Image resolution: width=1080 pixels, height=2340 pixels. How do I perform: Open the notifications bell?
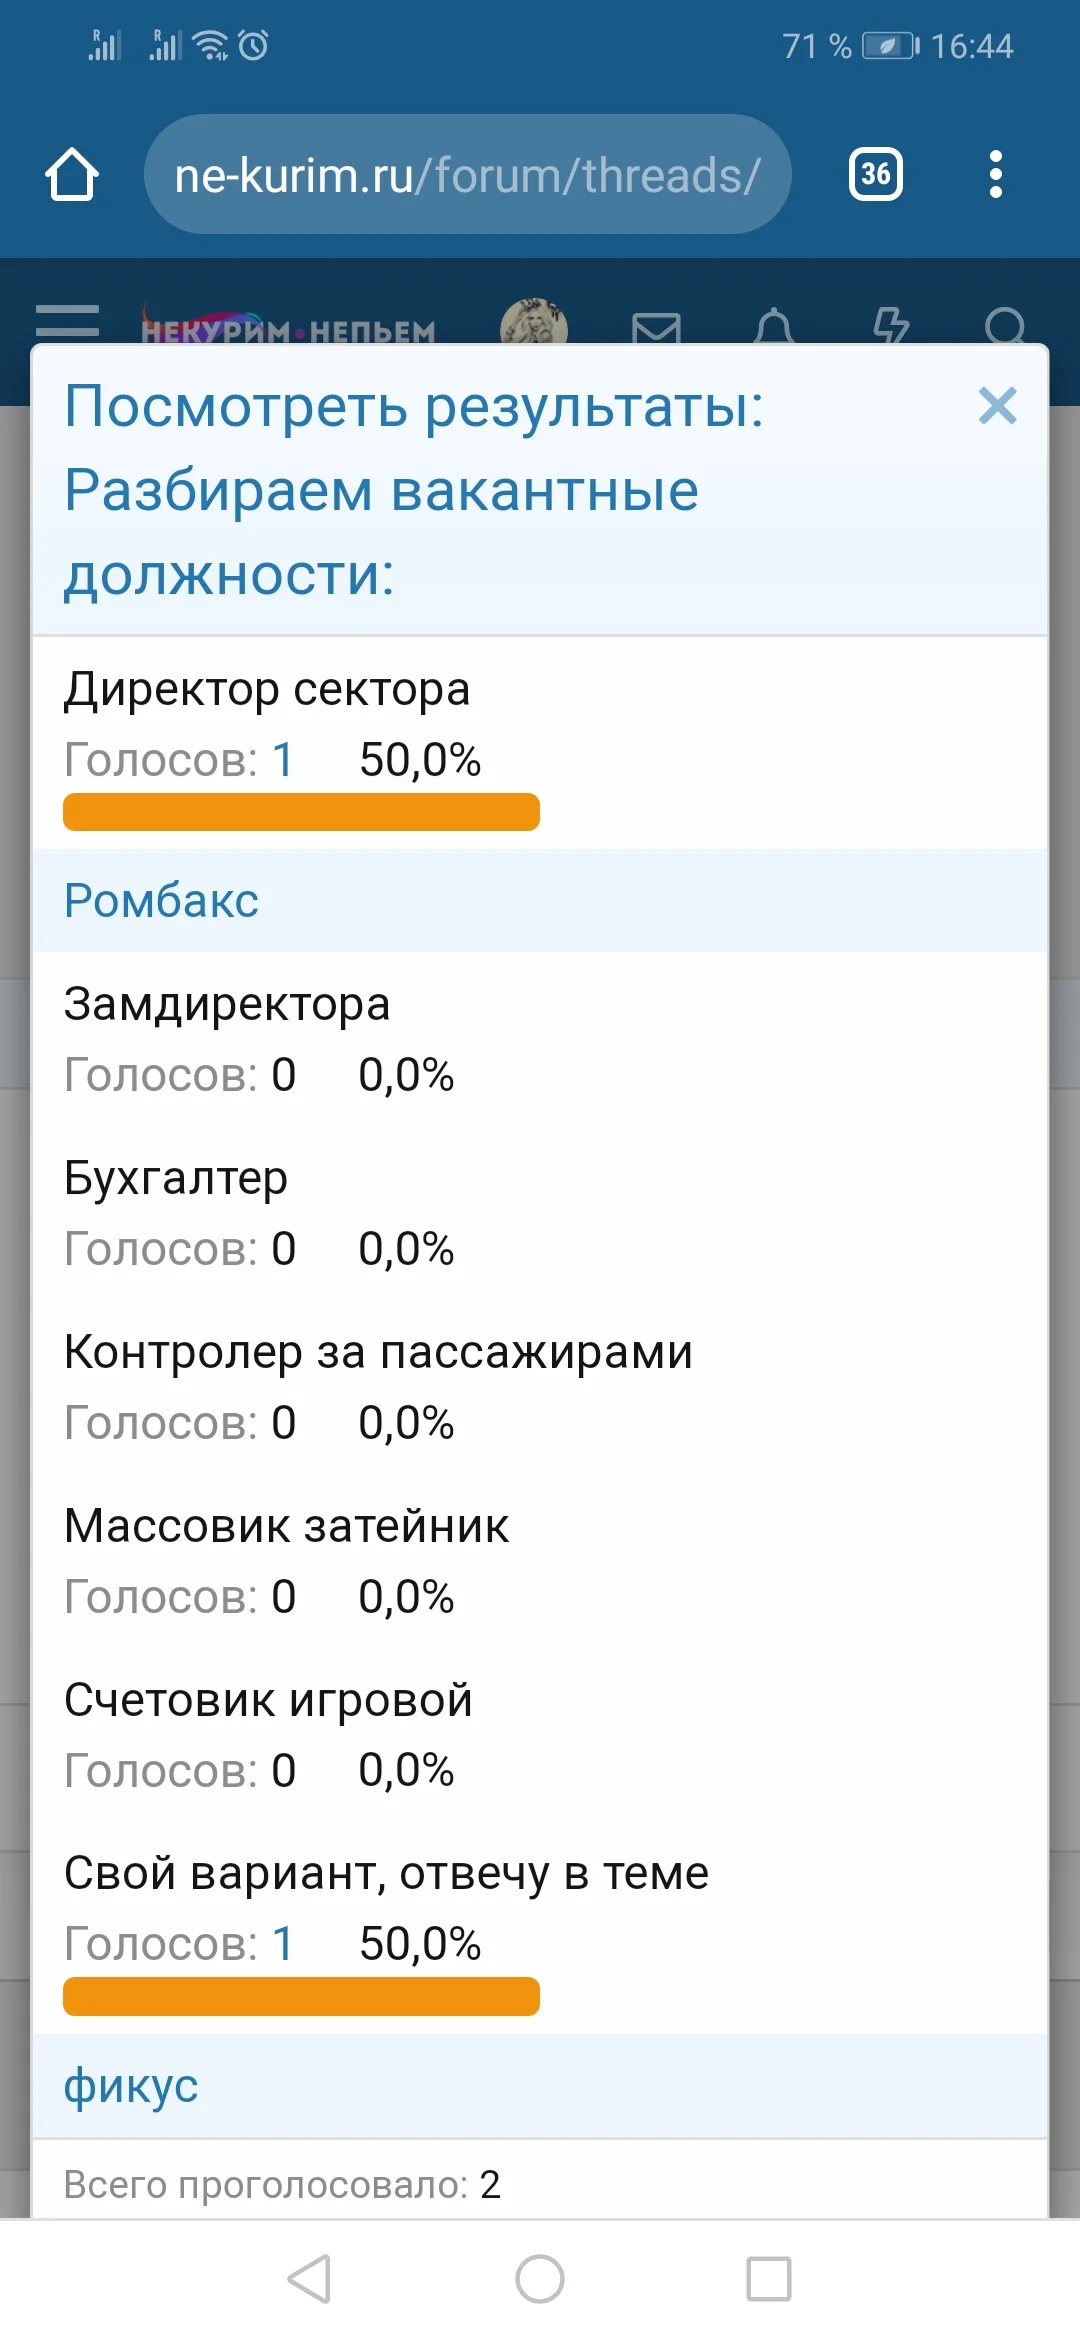[777, 325]
